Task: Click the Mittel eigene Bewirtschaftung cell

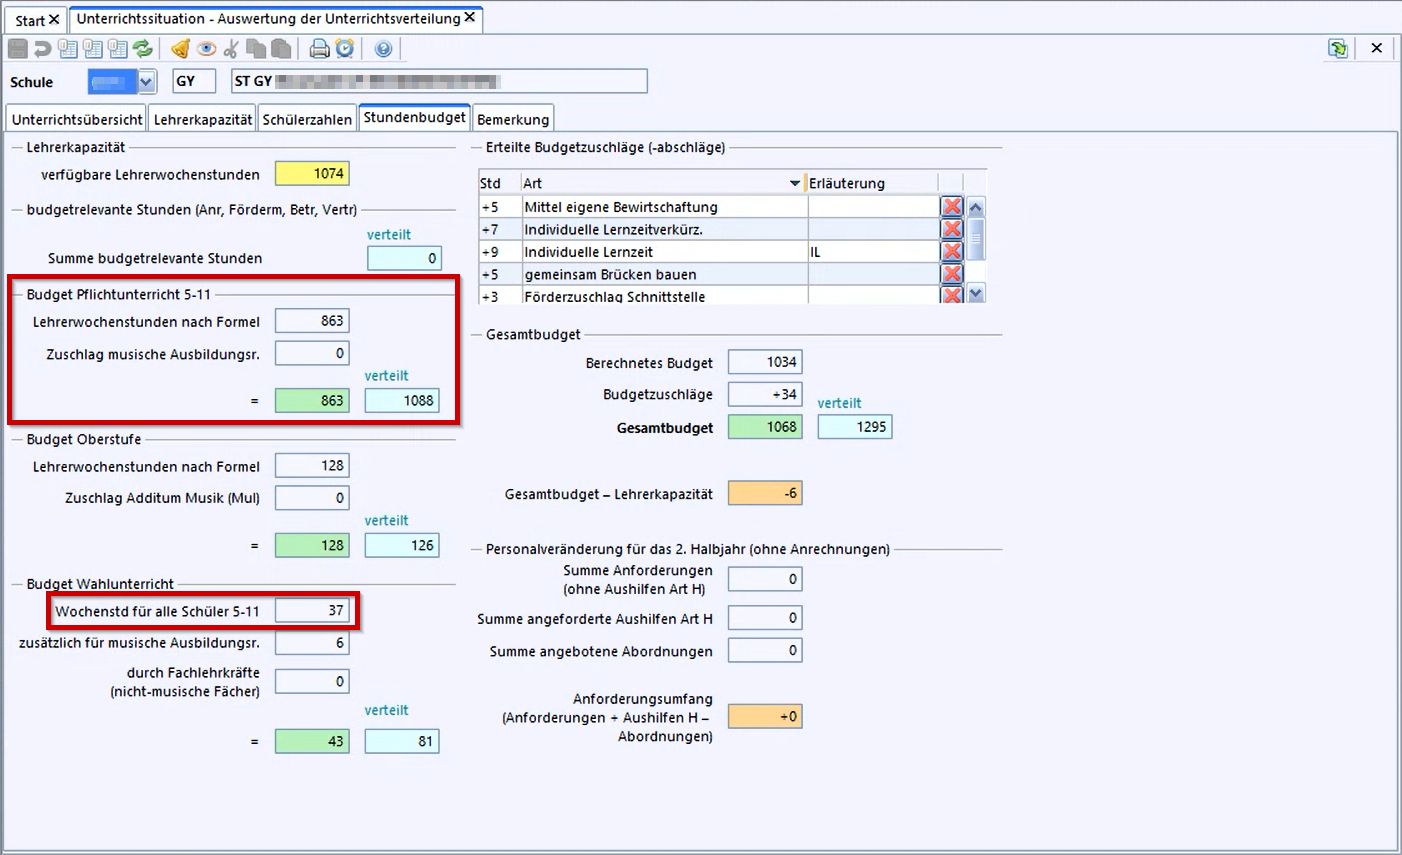Action: (x=664, y=207)
